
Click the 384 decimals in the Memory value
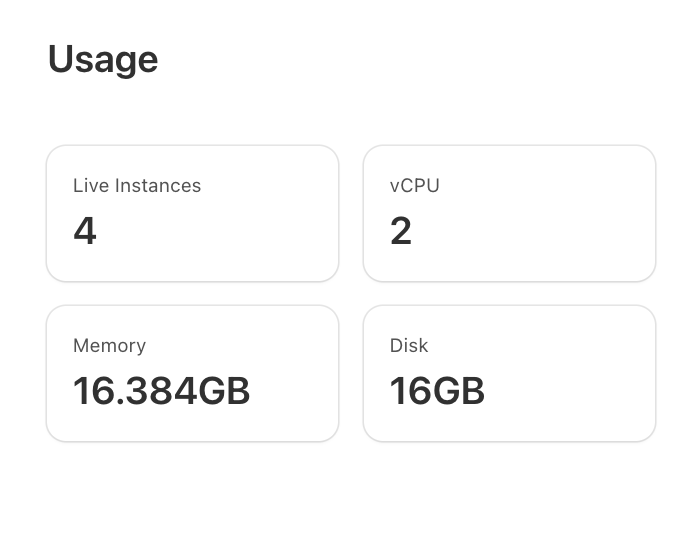point(165,391)
